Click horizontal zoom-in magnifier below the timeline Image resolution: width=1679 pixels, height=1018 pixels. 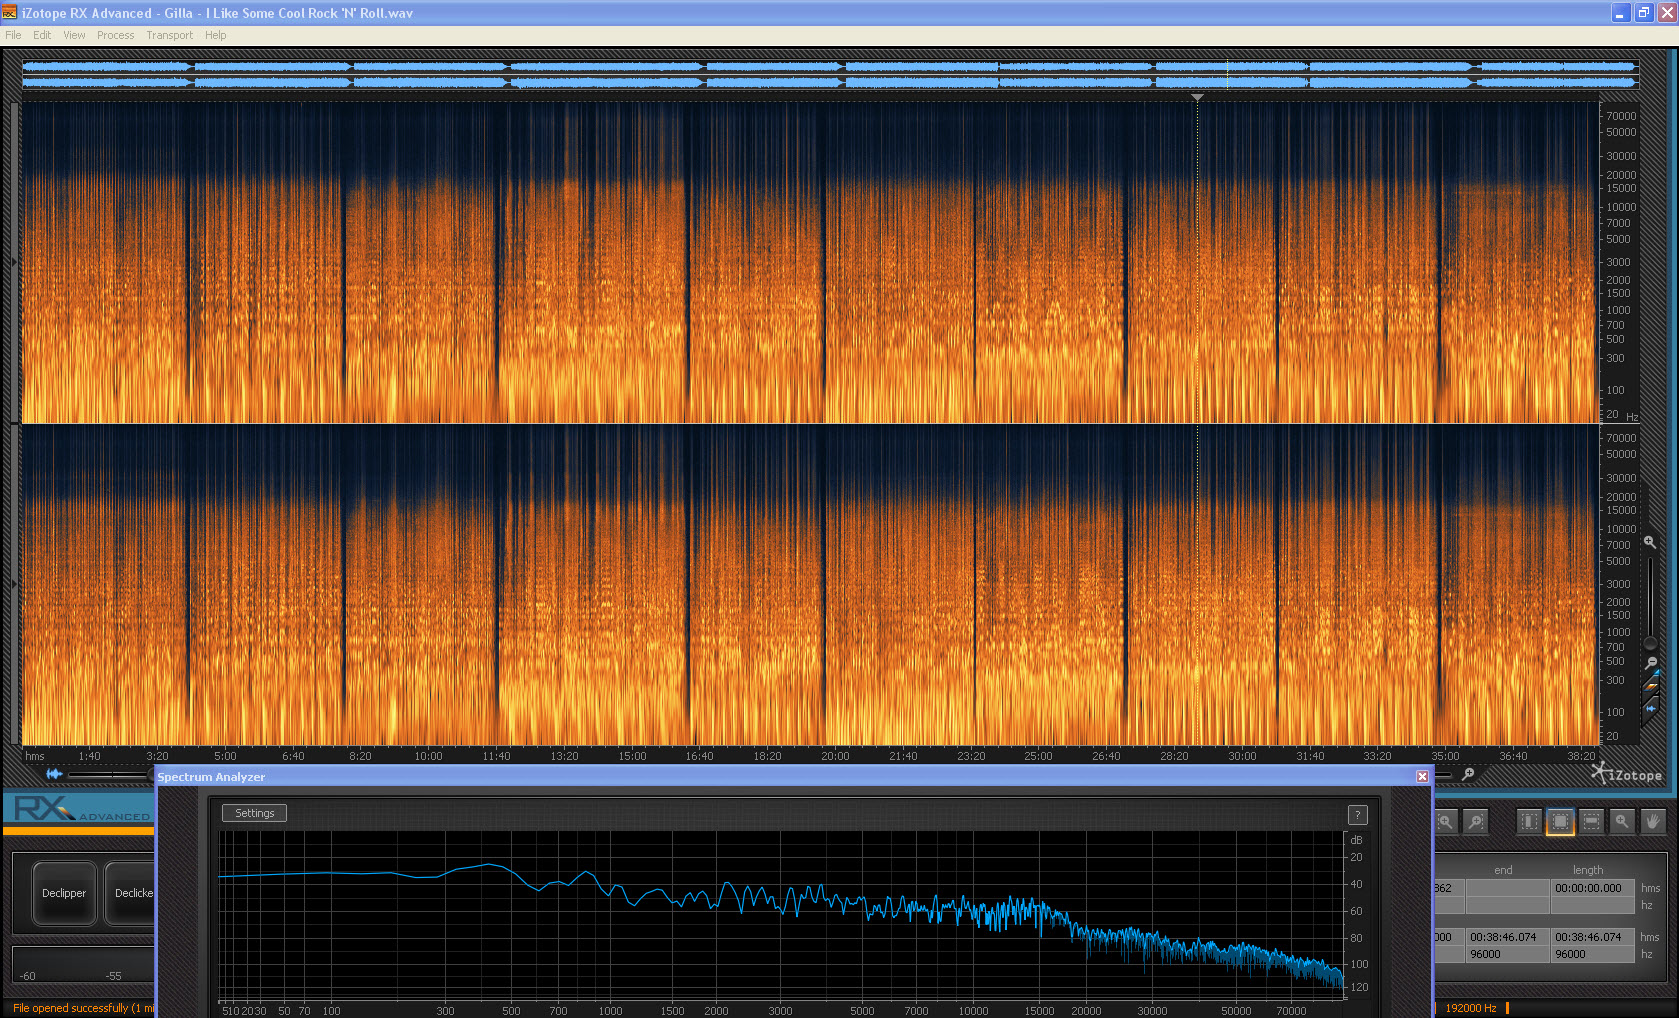click(1468, 774)
